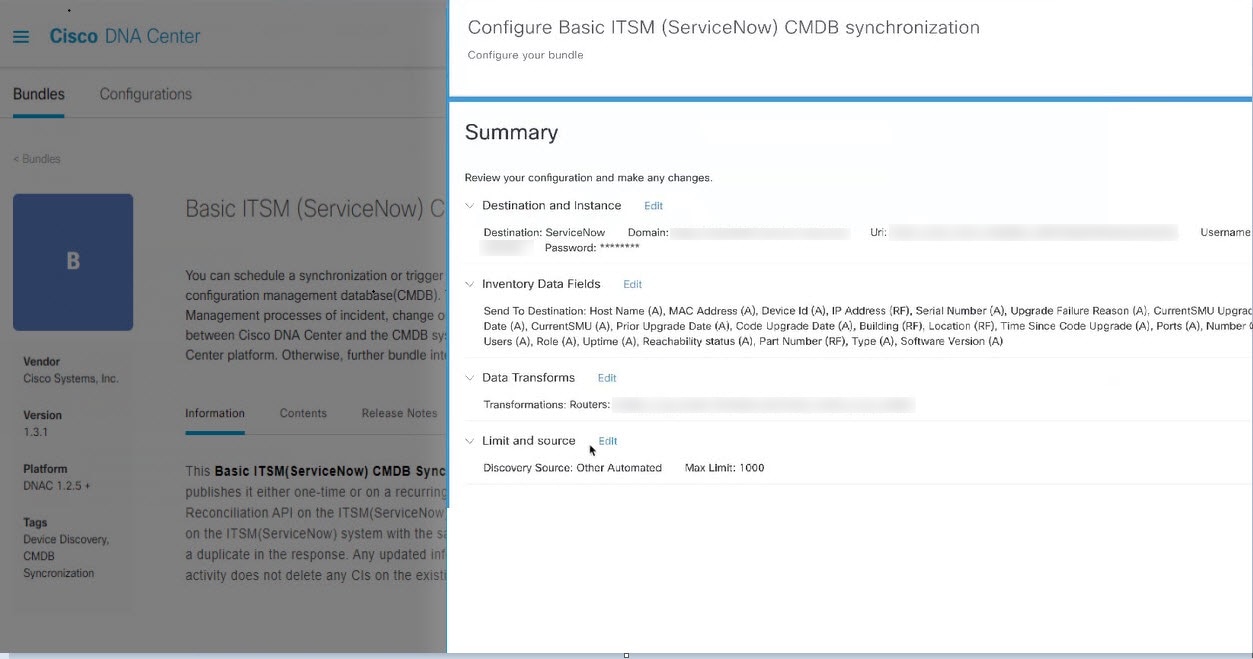Click the 'Cisco Systems, Inc.' vendor value

71,379
